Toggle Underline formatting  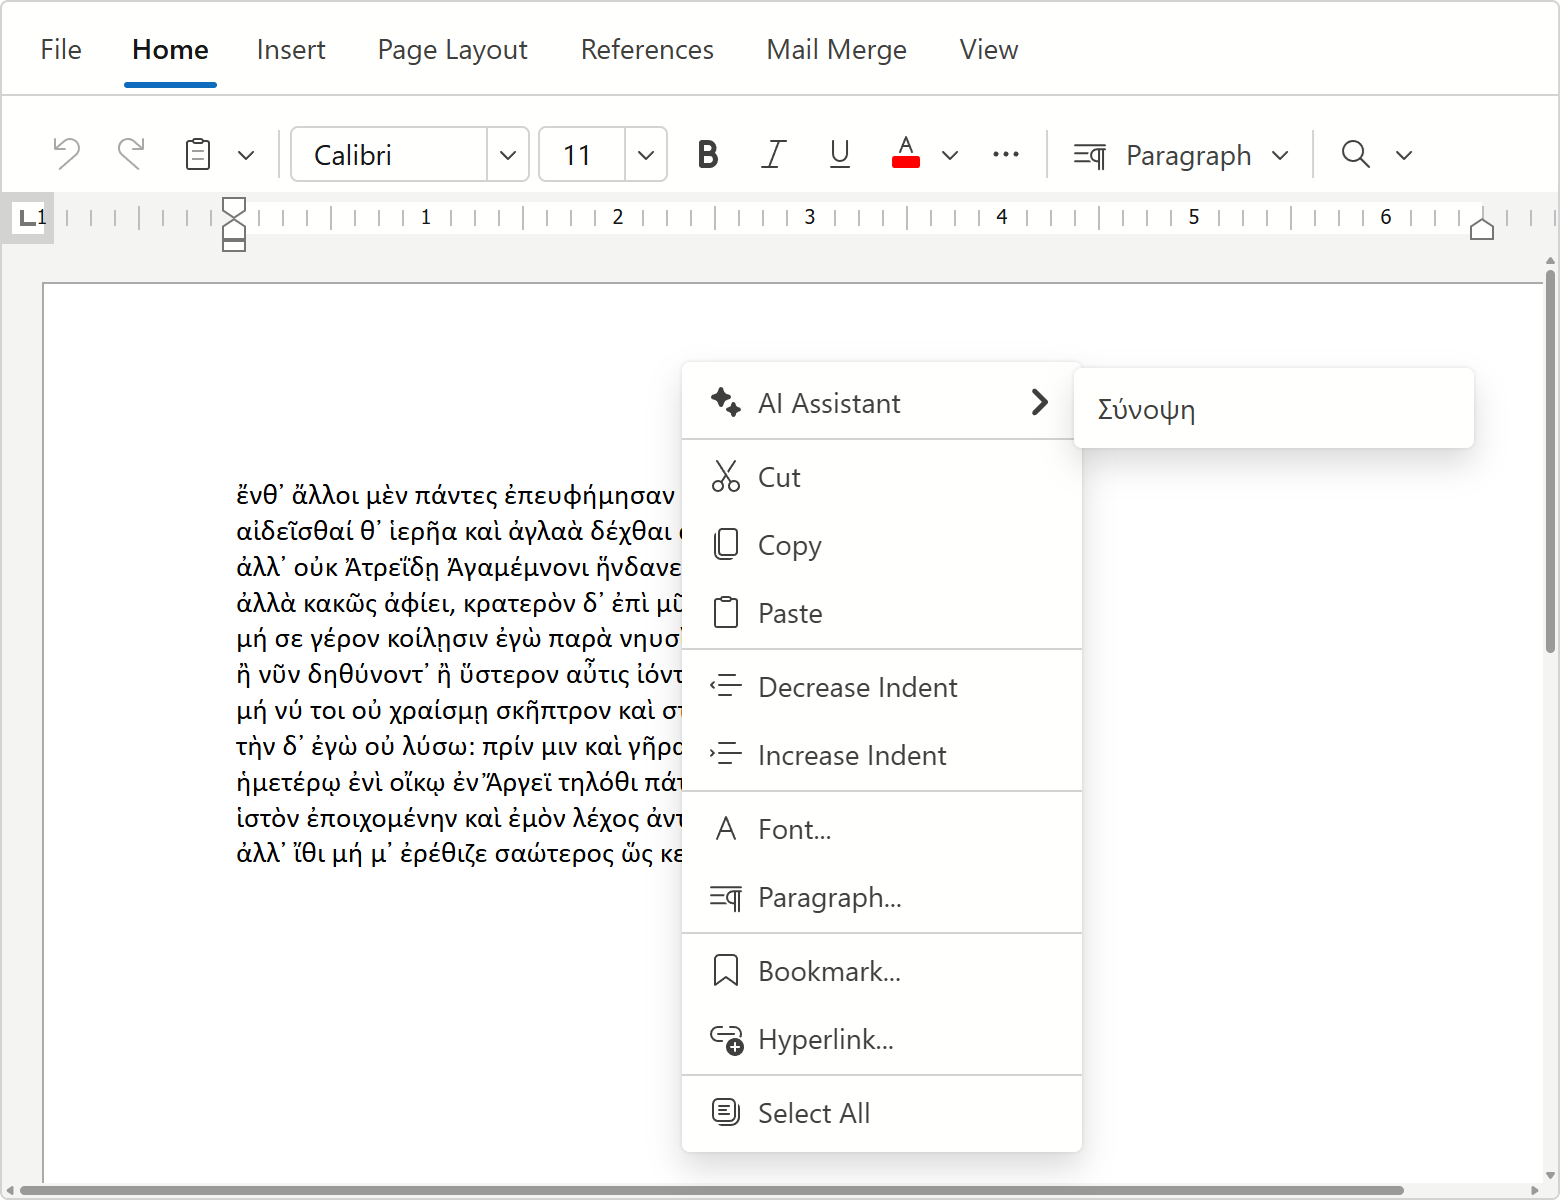click(839, 154)
